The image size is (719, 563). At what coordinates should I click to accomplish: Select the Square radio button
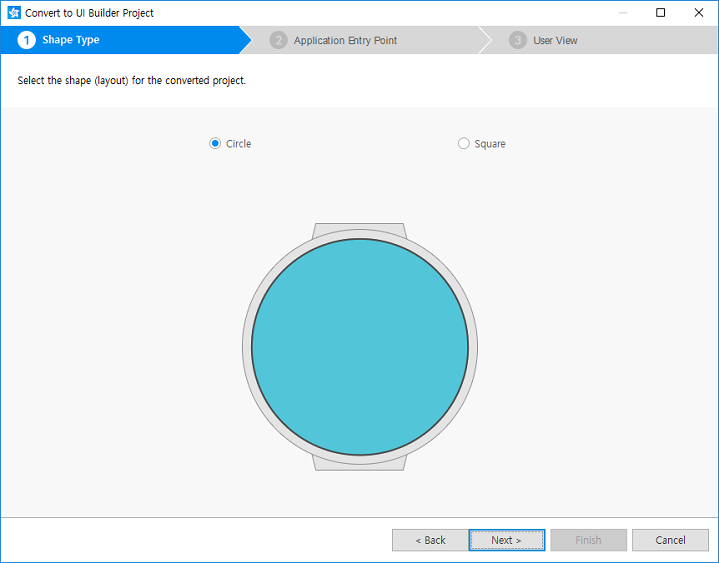(x=463, y=144)
